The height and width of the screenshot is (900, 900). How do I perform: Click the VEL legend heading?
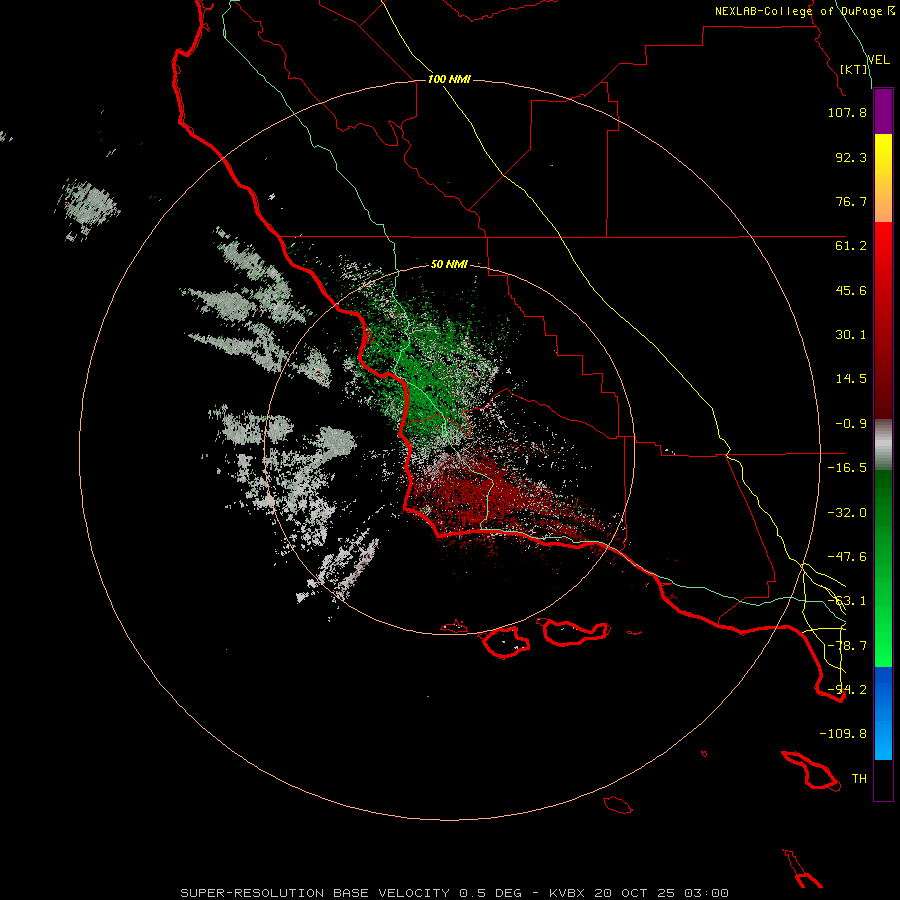pyautogui.click(x=878, y=59)
